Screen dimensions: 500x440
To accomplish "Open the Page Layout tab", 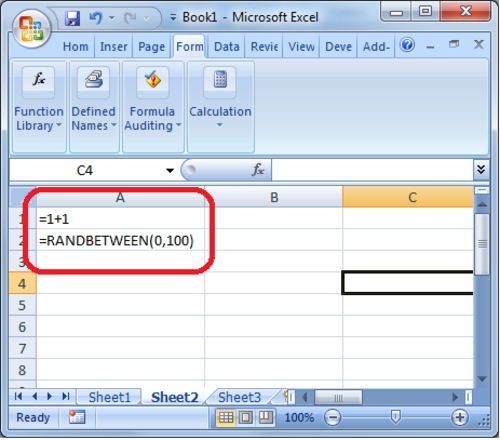I will pos(152,47).
